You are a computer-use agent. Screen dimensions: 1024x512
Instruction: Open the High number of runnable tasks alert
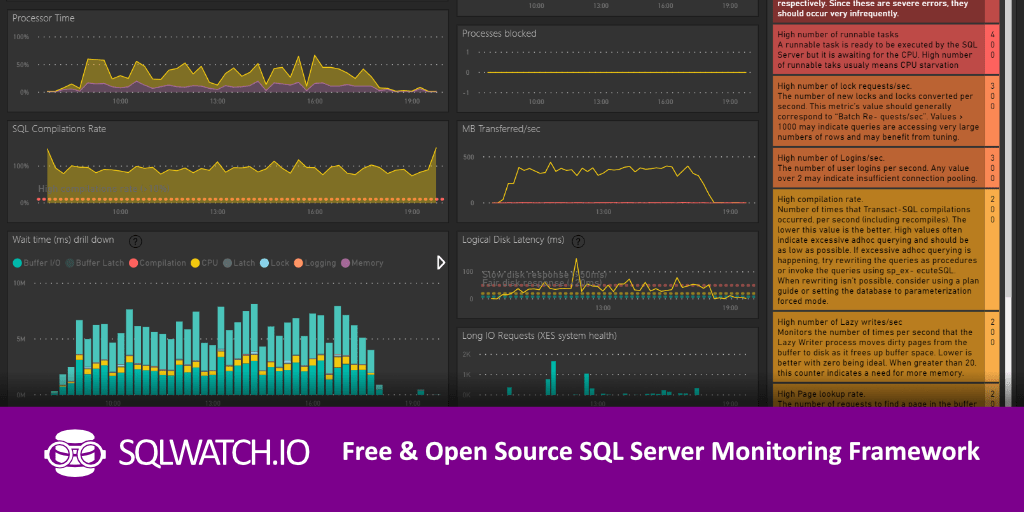(886, 50)
